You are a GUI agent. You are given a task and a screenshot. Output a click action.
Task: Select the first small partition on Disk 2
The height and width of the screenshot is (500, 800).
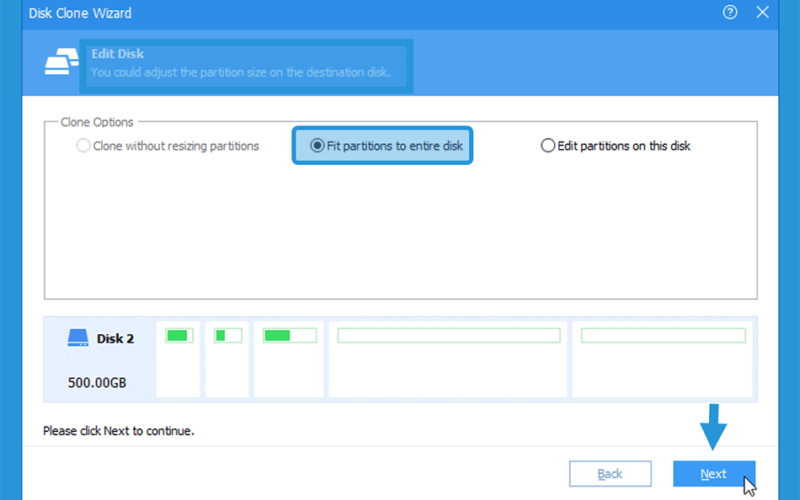click(x=178, y=359)
